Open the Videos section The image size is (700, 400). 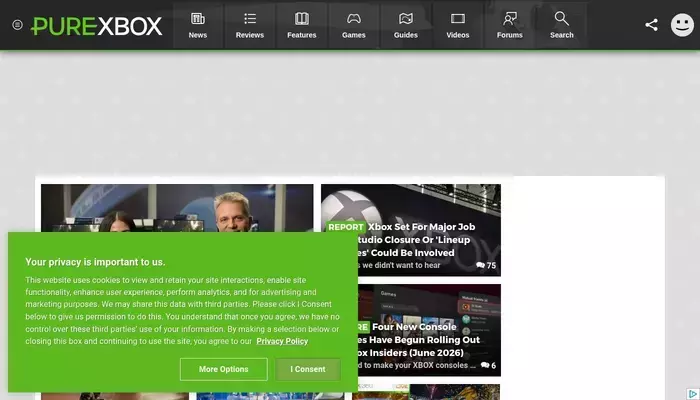(x=458, y=25)
